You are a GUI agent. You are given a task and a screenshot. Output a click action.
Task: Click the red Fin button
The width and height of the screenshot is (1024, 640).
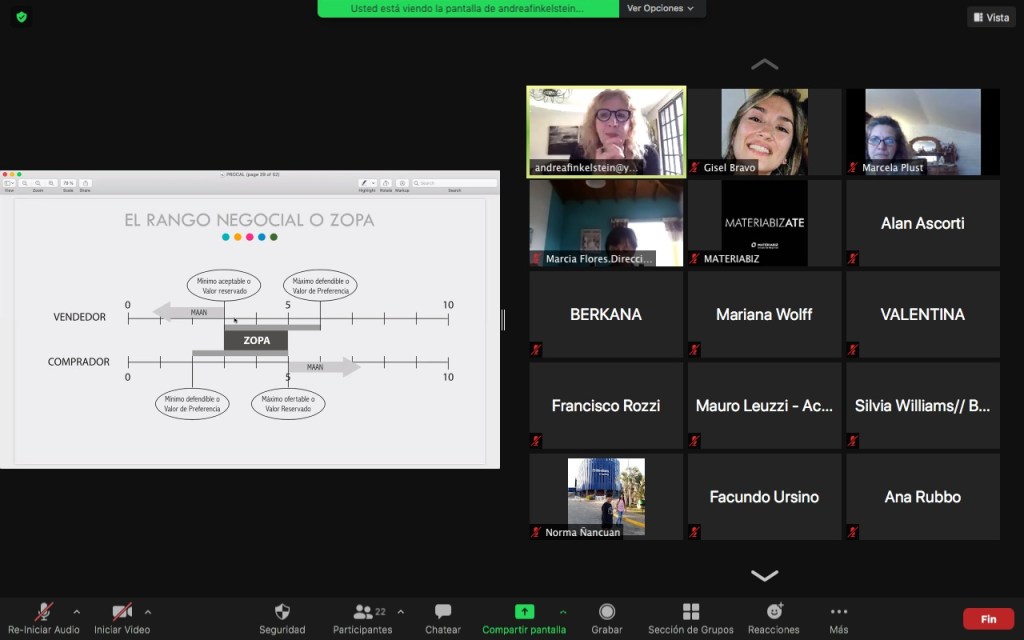coord(988,618)
